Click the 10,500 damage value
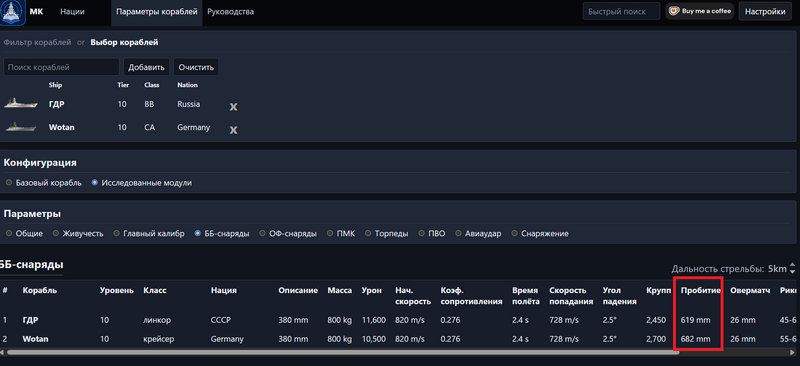The width and height of the screenshot is (800, 366). coord(373,339)
